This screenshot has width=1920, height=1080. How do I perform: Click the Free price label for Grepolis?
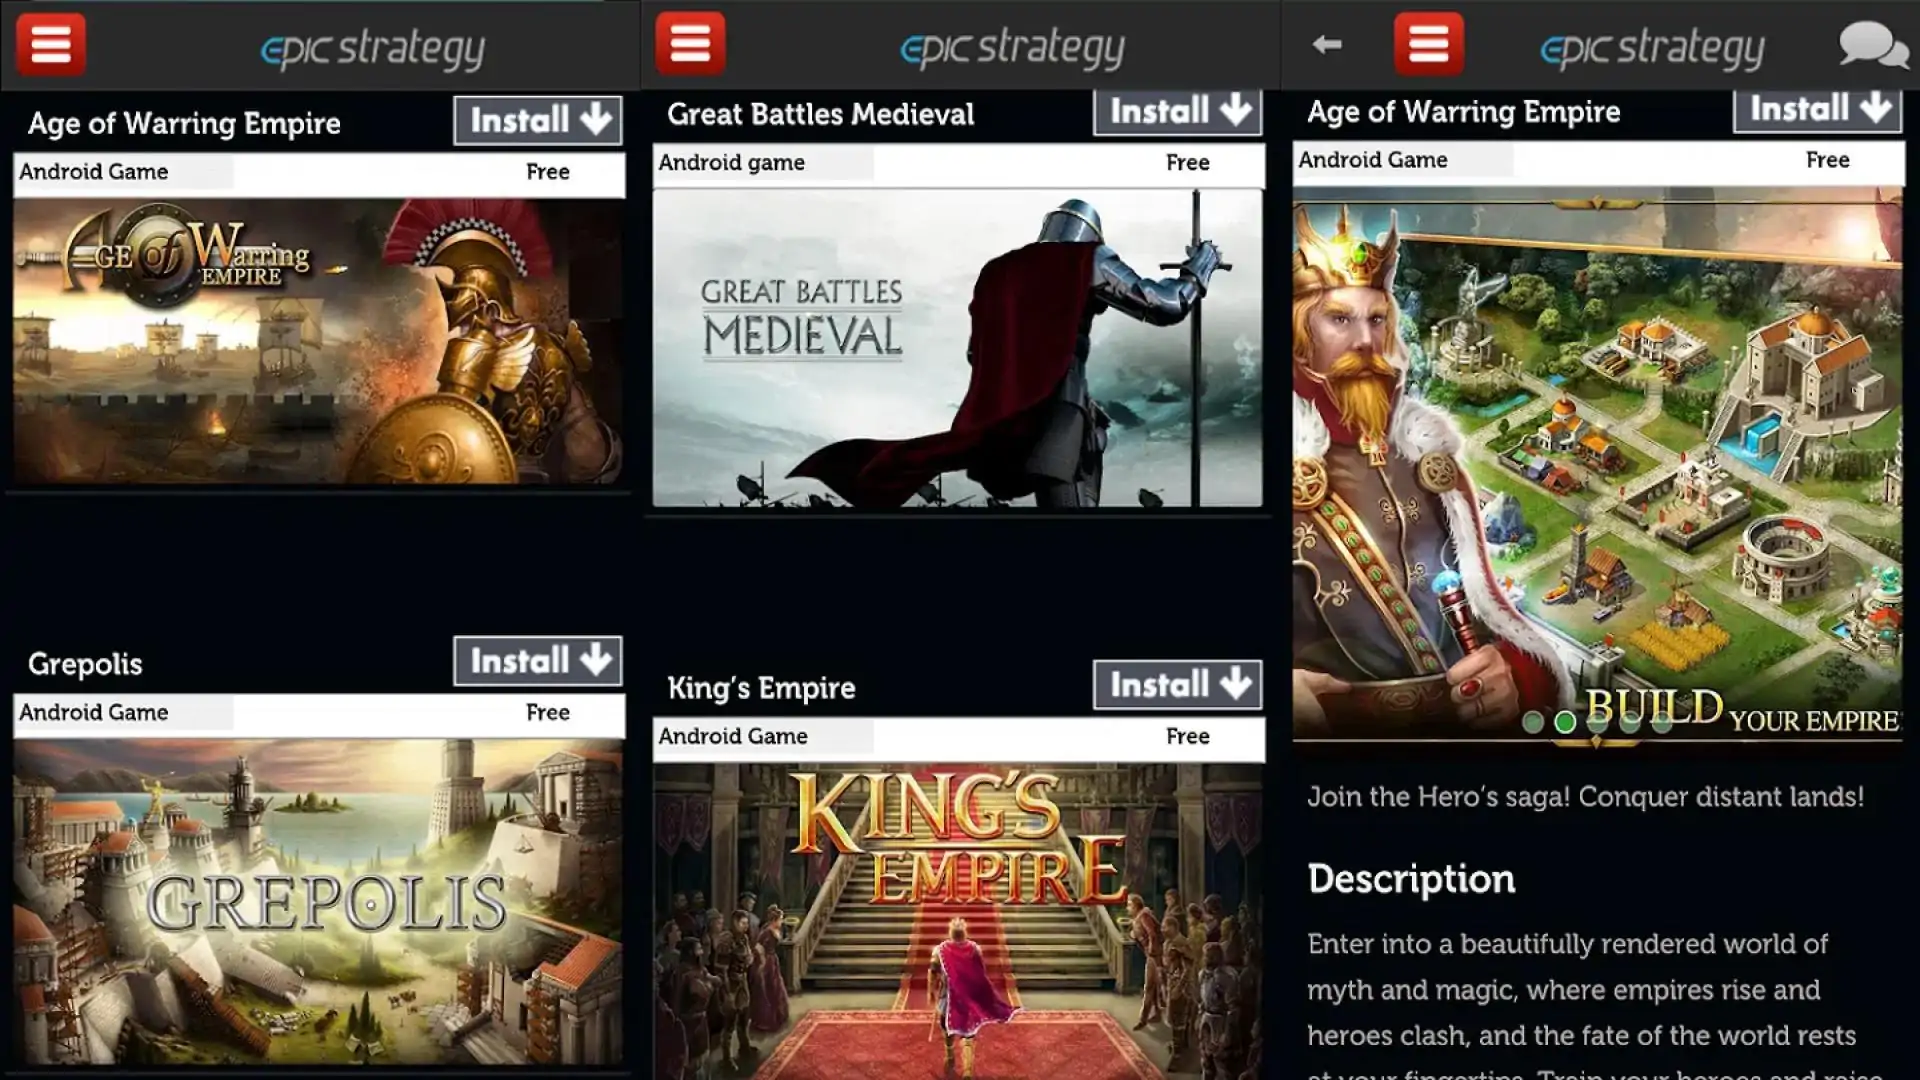point(548,712)
